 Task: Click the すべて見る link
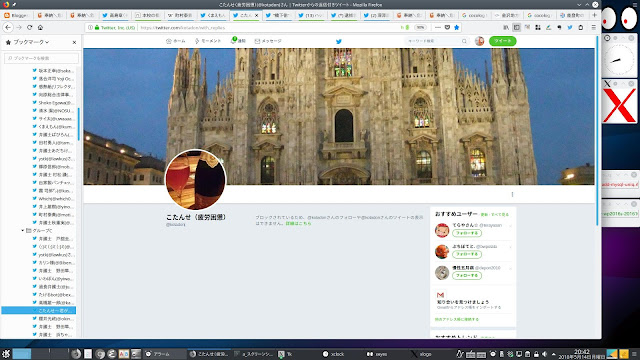pos(500,215)
